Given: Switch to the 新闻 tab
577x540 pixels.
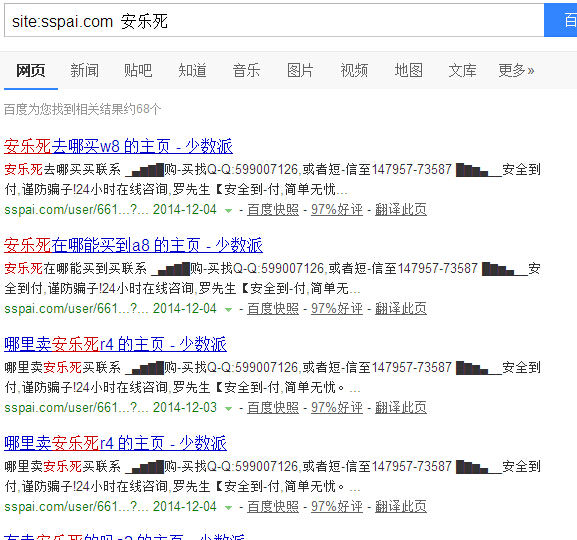Looking at the screenshot, I should pos(85,70).
